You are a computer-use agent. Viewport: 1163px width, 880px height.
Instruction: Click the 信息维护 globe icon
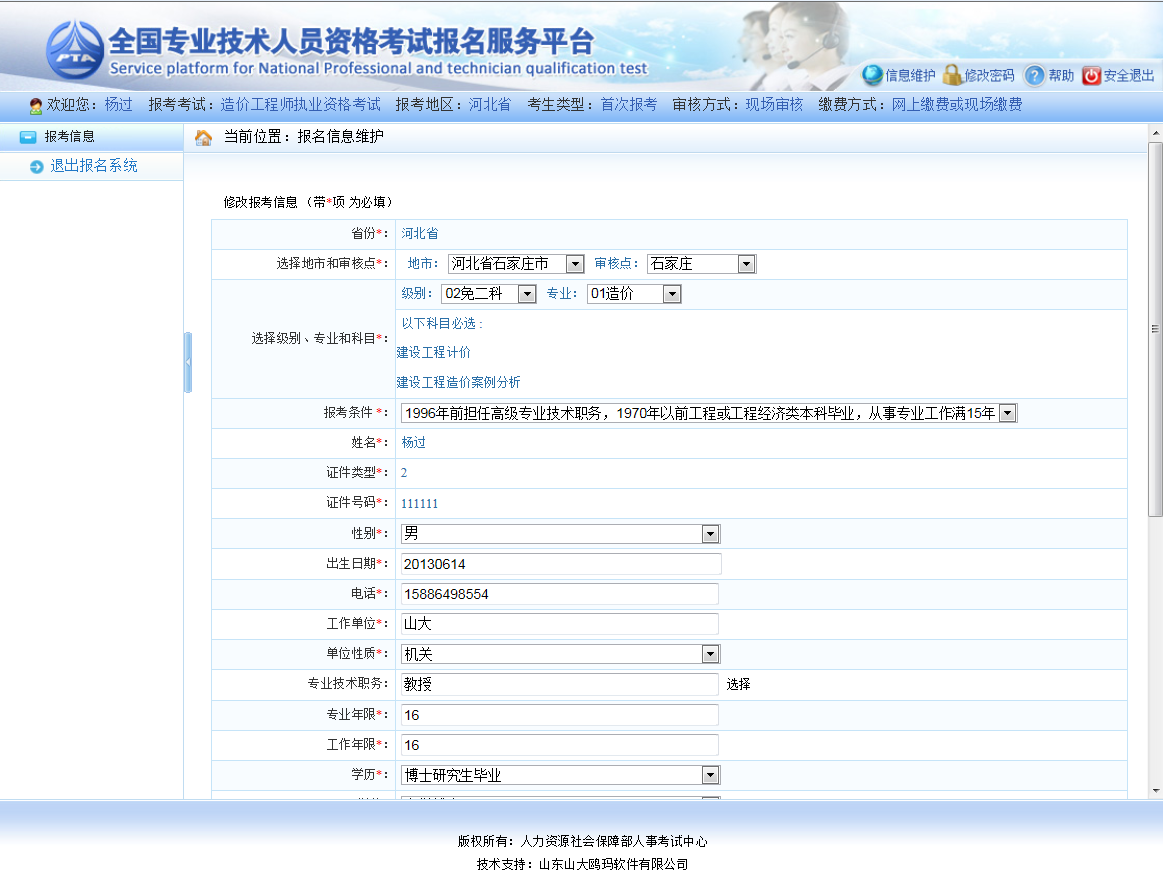872,75
